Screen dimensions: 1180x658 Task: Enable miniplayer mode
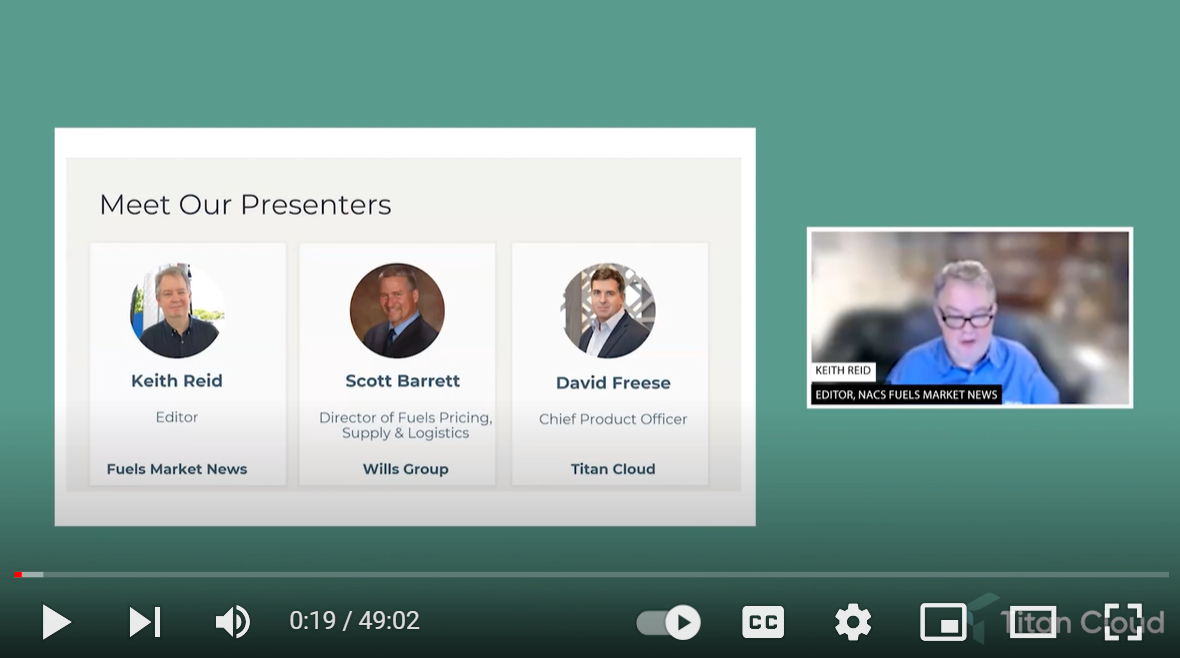point(943,623)
